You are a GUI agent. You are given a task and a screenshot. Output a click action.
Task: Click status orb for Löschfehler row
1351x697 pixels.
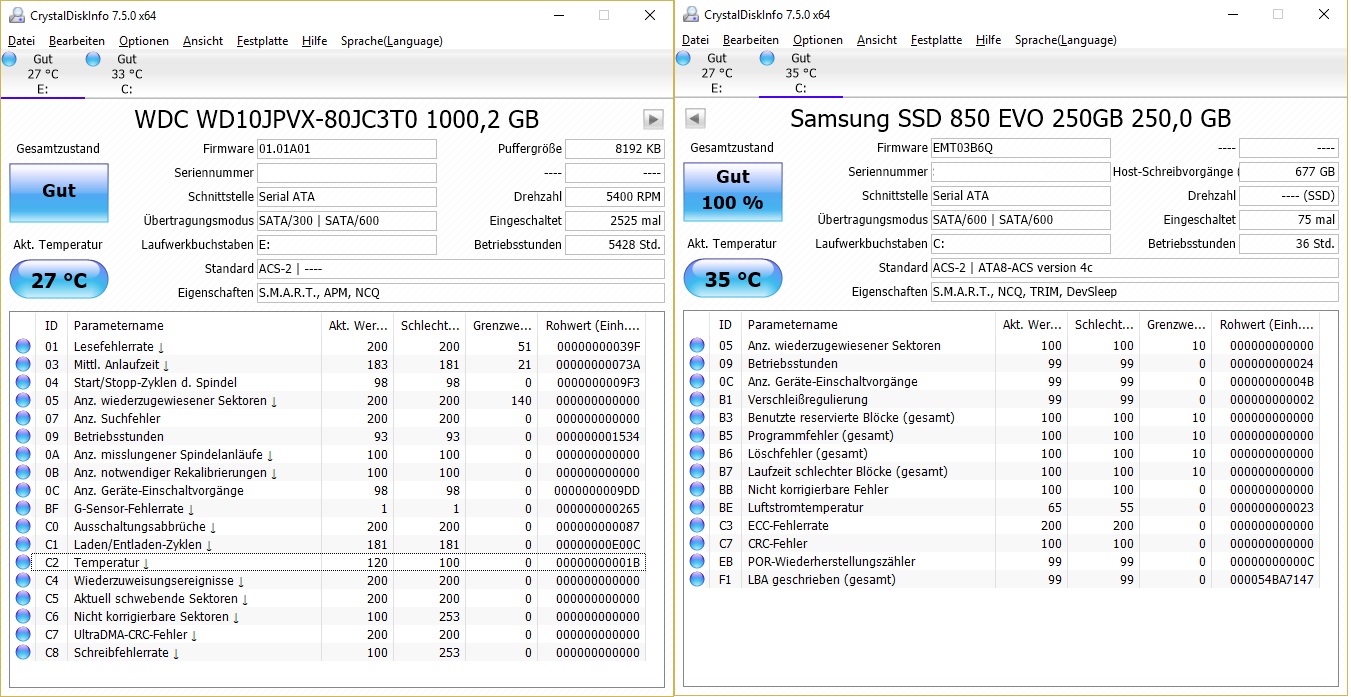[x=697, y=454]
